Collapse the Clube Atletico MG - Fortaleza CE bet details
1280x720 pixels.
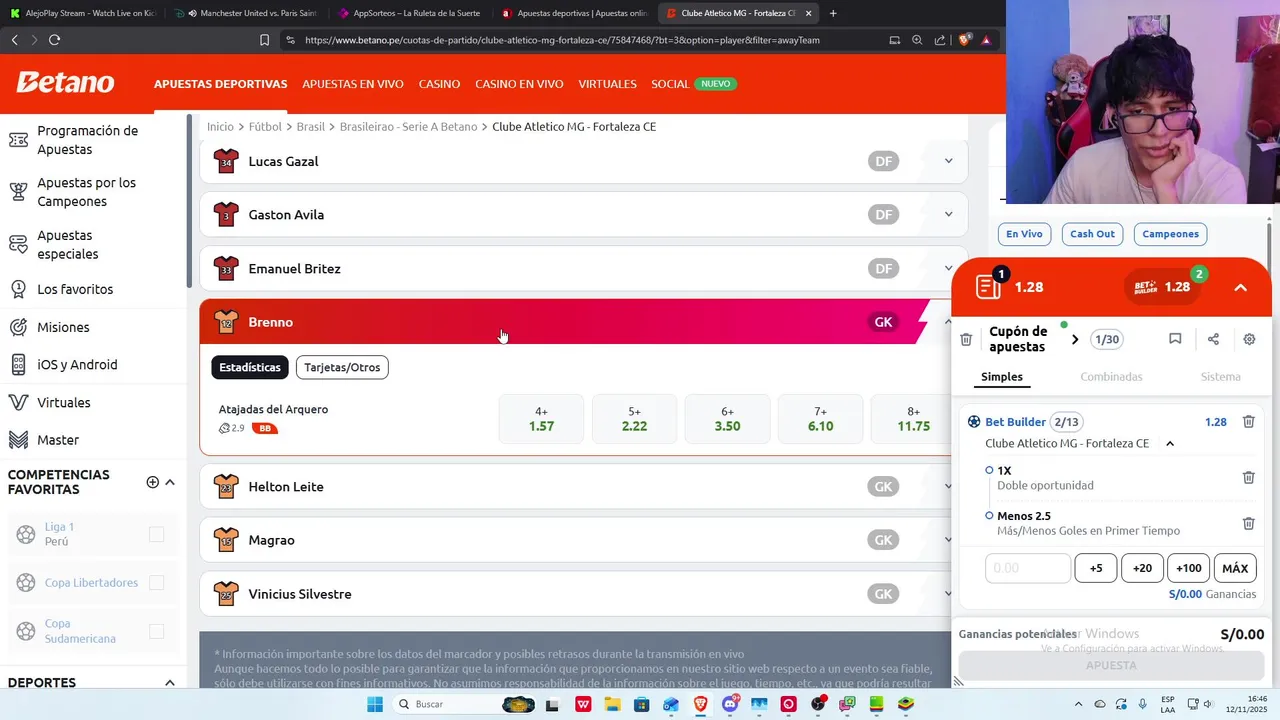pyautogui.click(x=1170, y=443)
